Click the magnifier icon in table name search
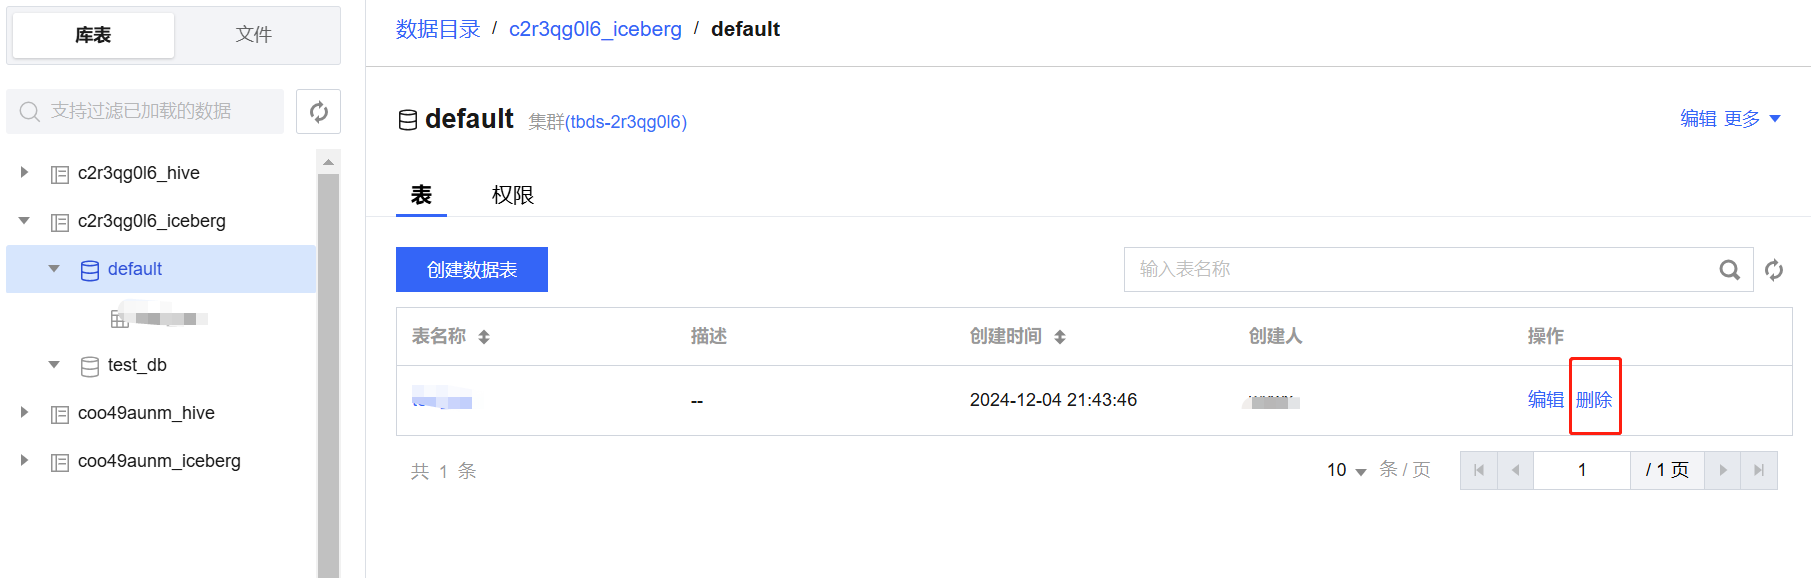 click(x=1729, y=270)
